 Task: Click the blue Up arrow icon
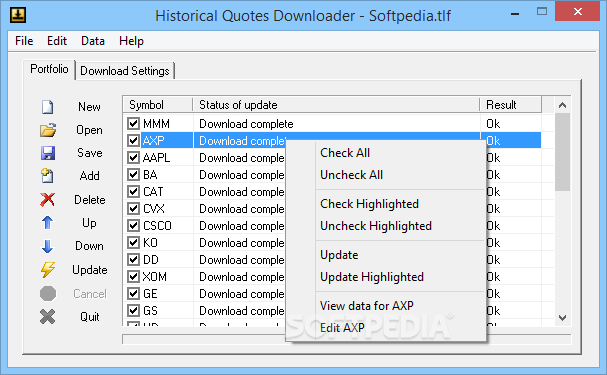click(47, 223)
